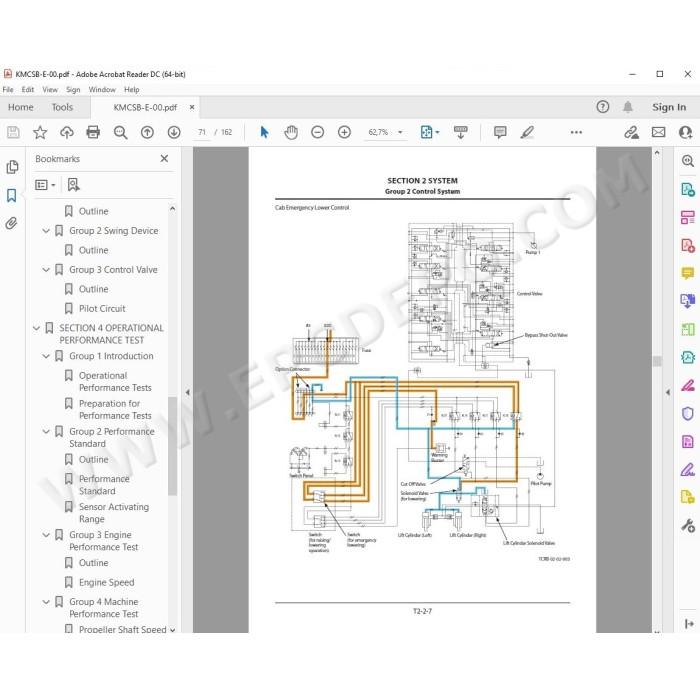Open the help question mark
Image resolution: width=700 pixels, height=700 pixels.
tap(603, 107)
